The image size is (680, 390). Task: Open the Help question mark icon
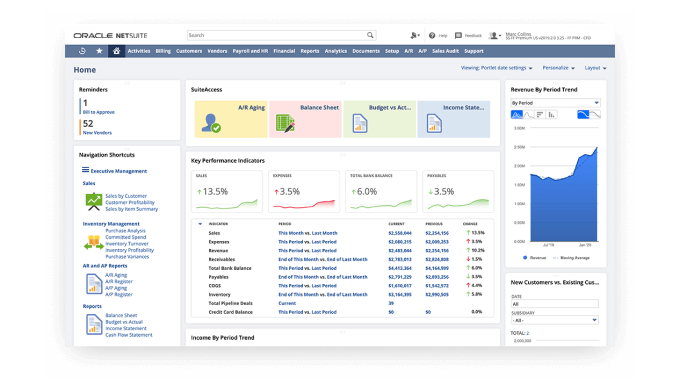(432, 36)
